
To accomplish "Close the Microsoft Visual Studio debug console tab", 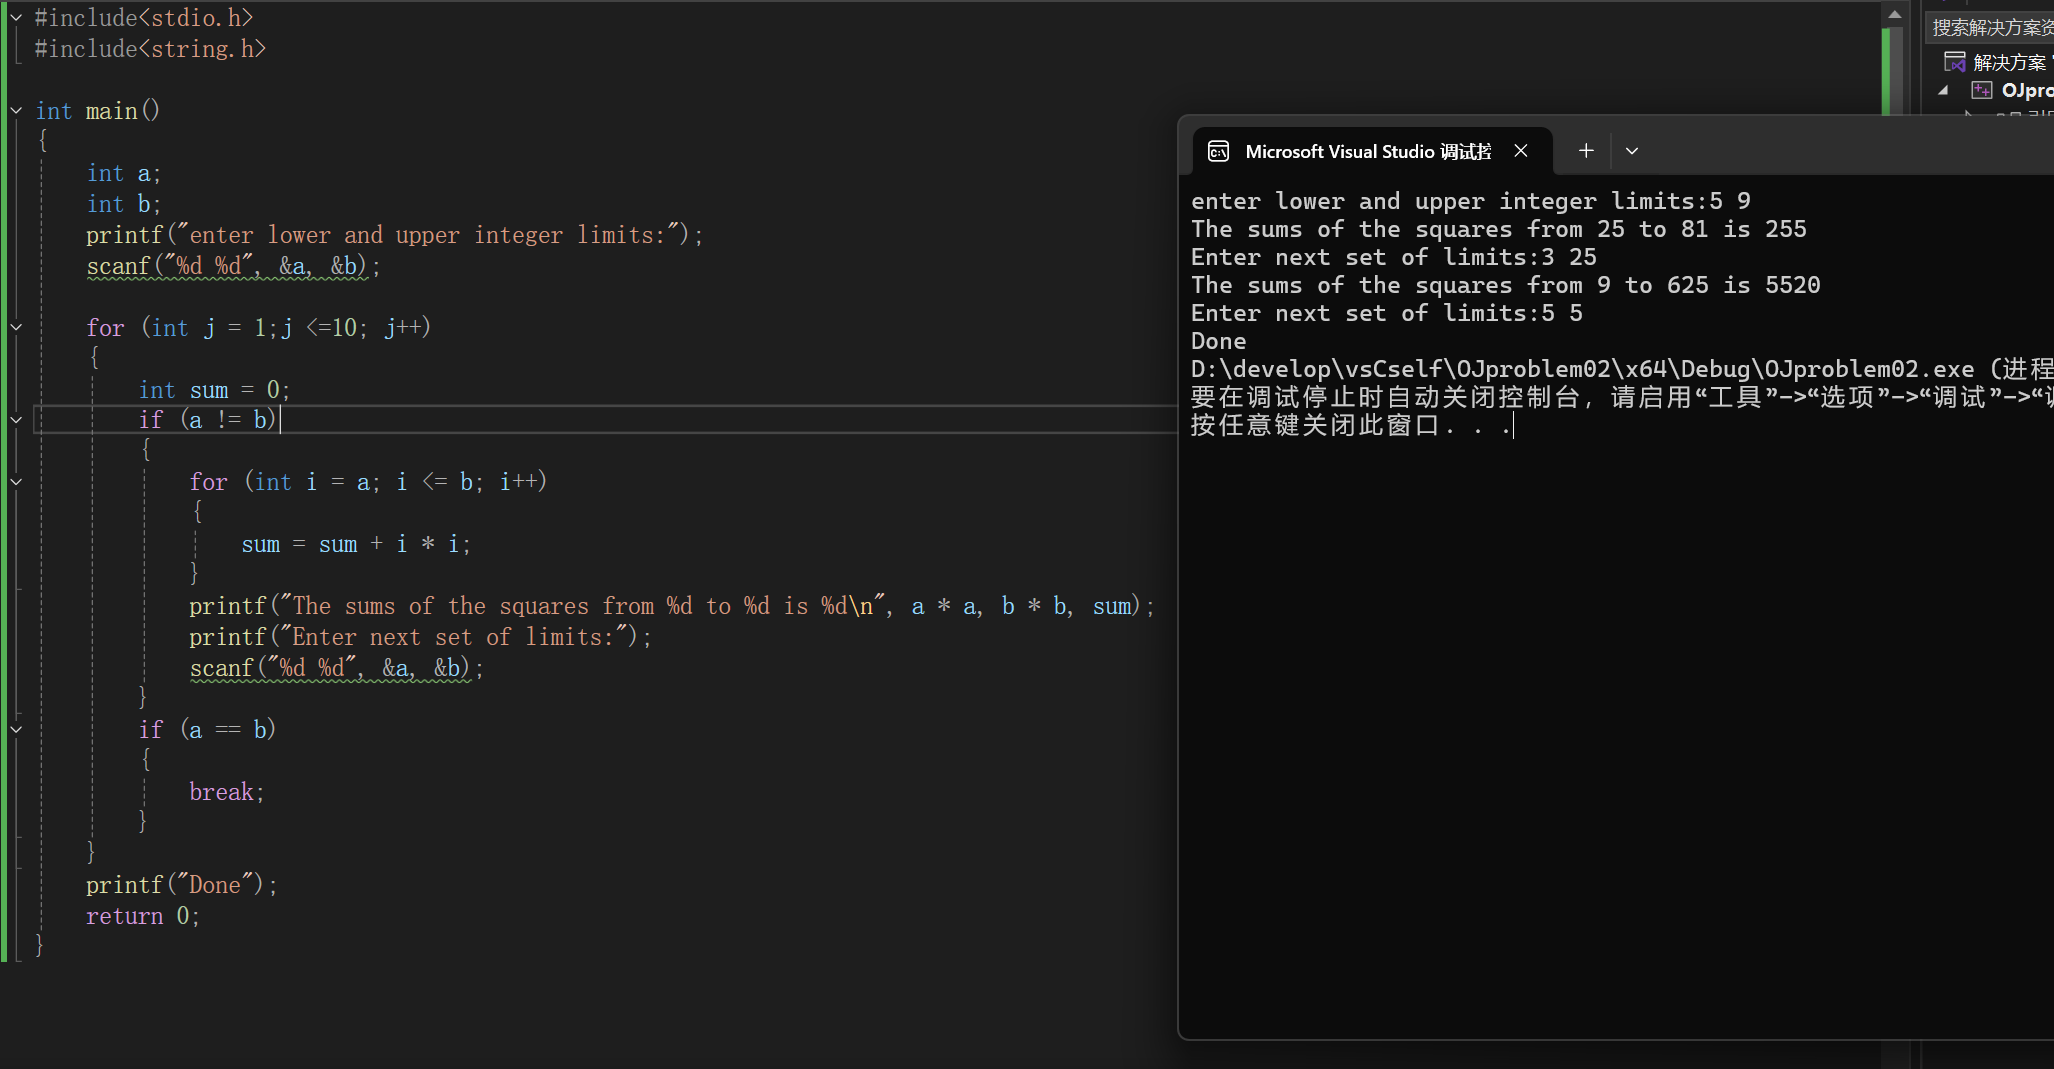I will tap(1521, 151).
